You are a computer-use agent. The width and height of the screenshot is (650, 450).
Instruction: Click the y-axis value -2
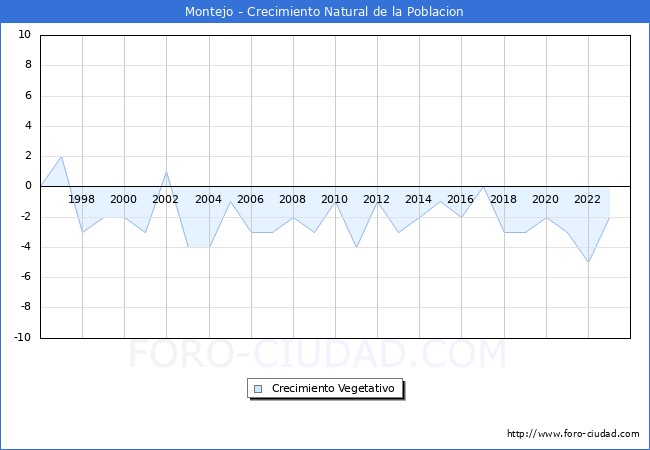tap(26, 216)
